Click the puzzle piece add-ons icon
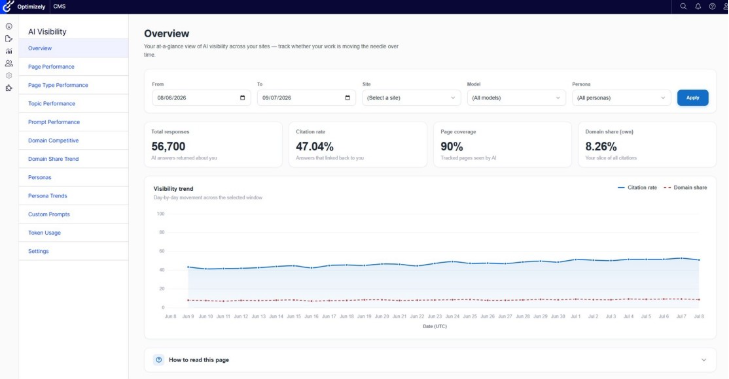The image size is (729, 379). click(9, 88)
